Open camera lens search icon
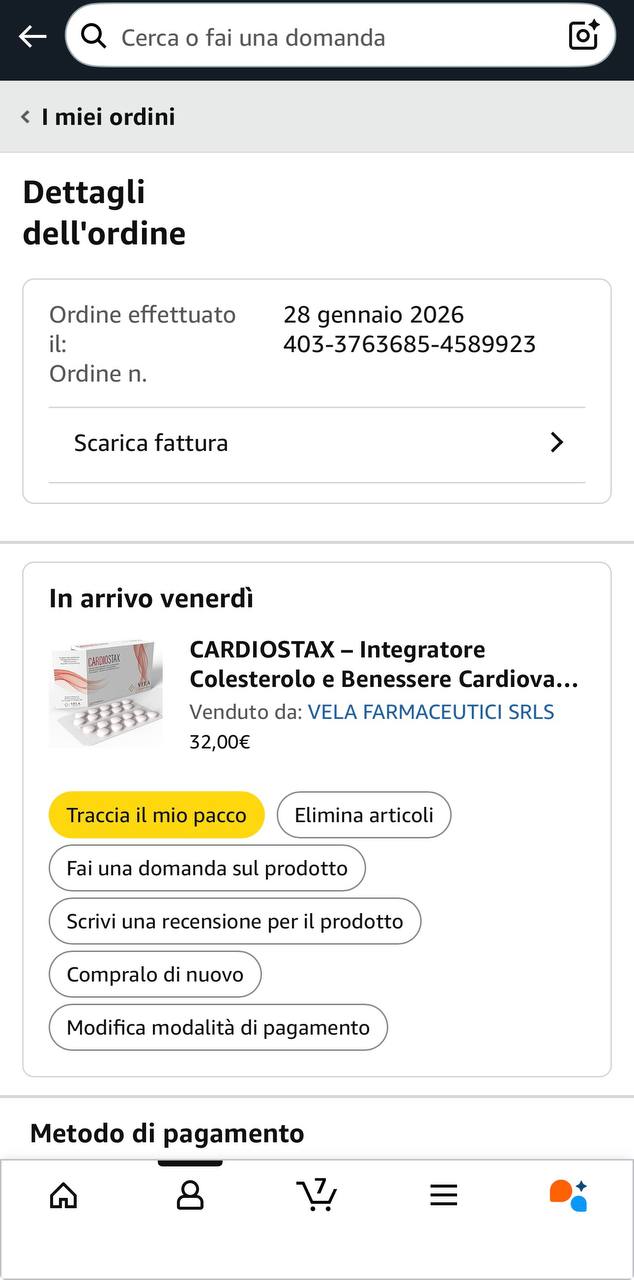The width and height of the screenshot is (634, 1280). pyautogui.click(x=583, y=36)
